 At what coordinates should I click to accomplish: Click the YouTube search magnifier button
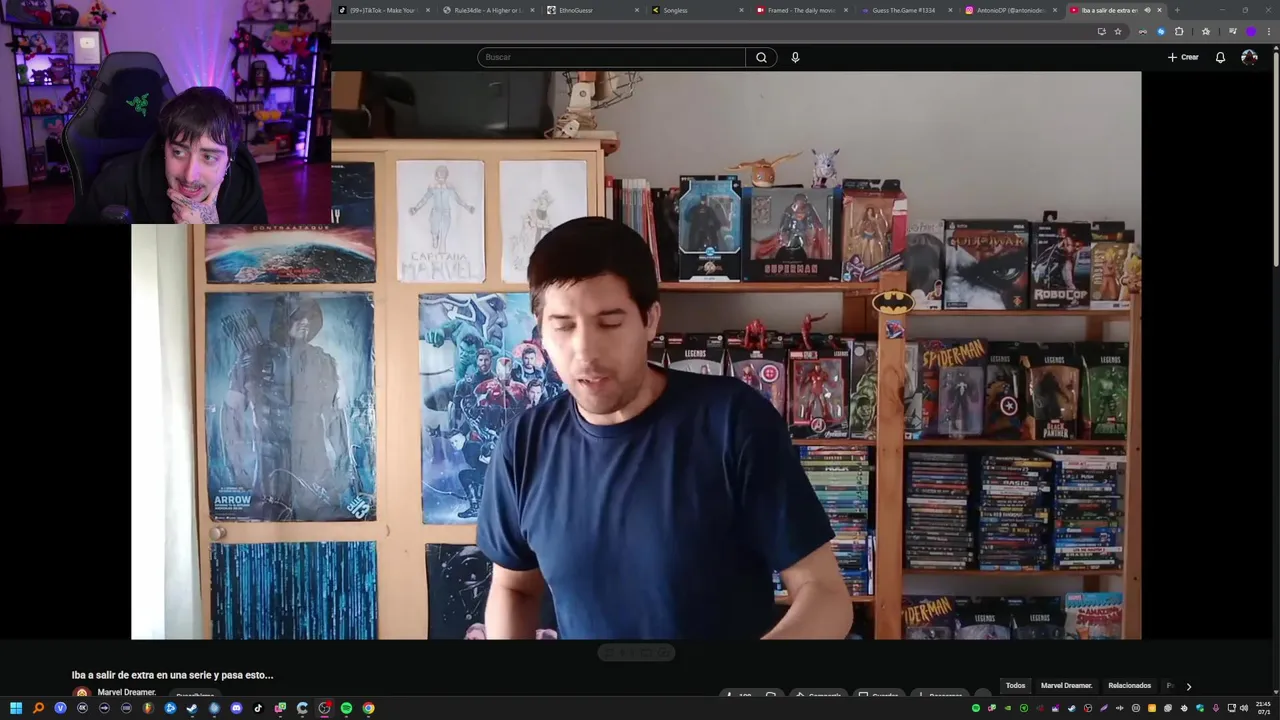(x=761, y=57)
